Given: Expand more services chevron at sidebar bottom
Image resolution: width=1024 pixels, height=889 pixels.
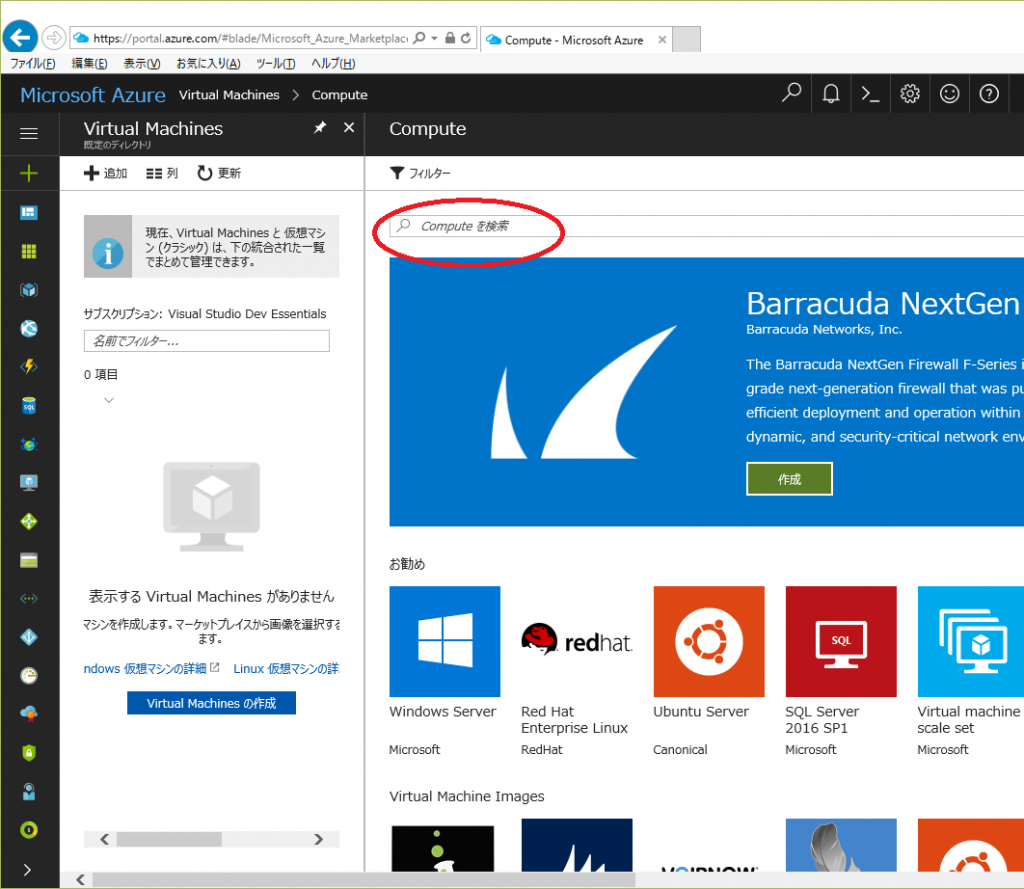Looking at the screenshot, I should (27, 869).
